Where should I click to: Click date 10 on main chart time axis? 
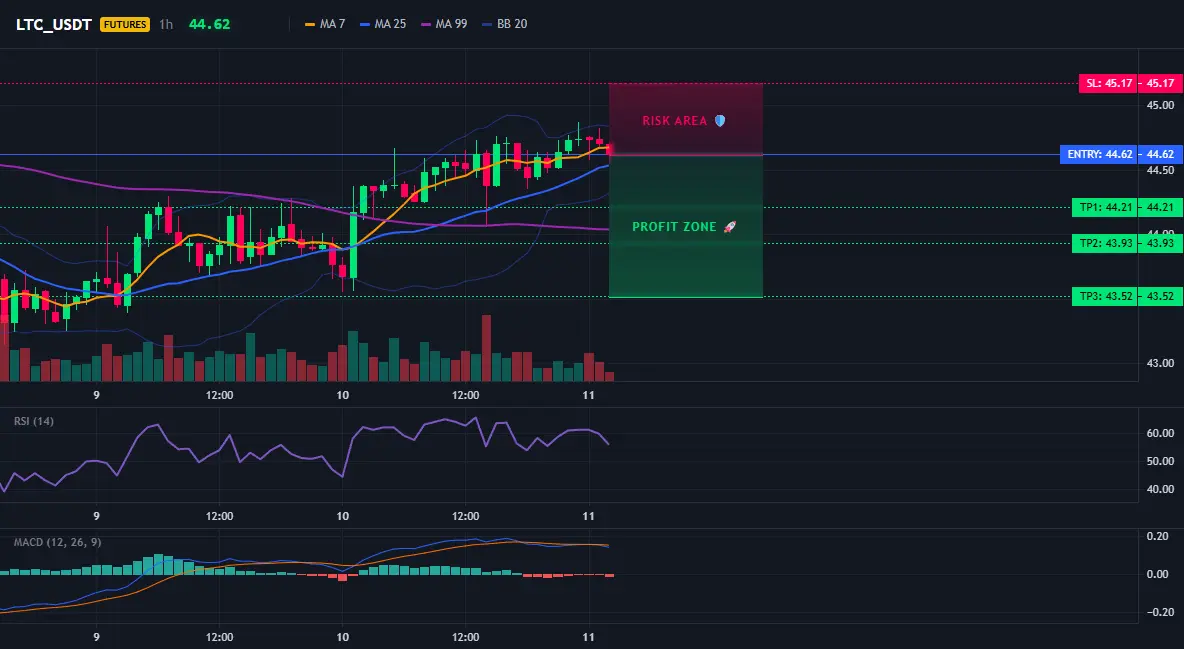coord(342,395)
